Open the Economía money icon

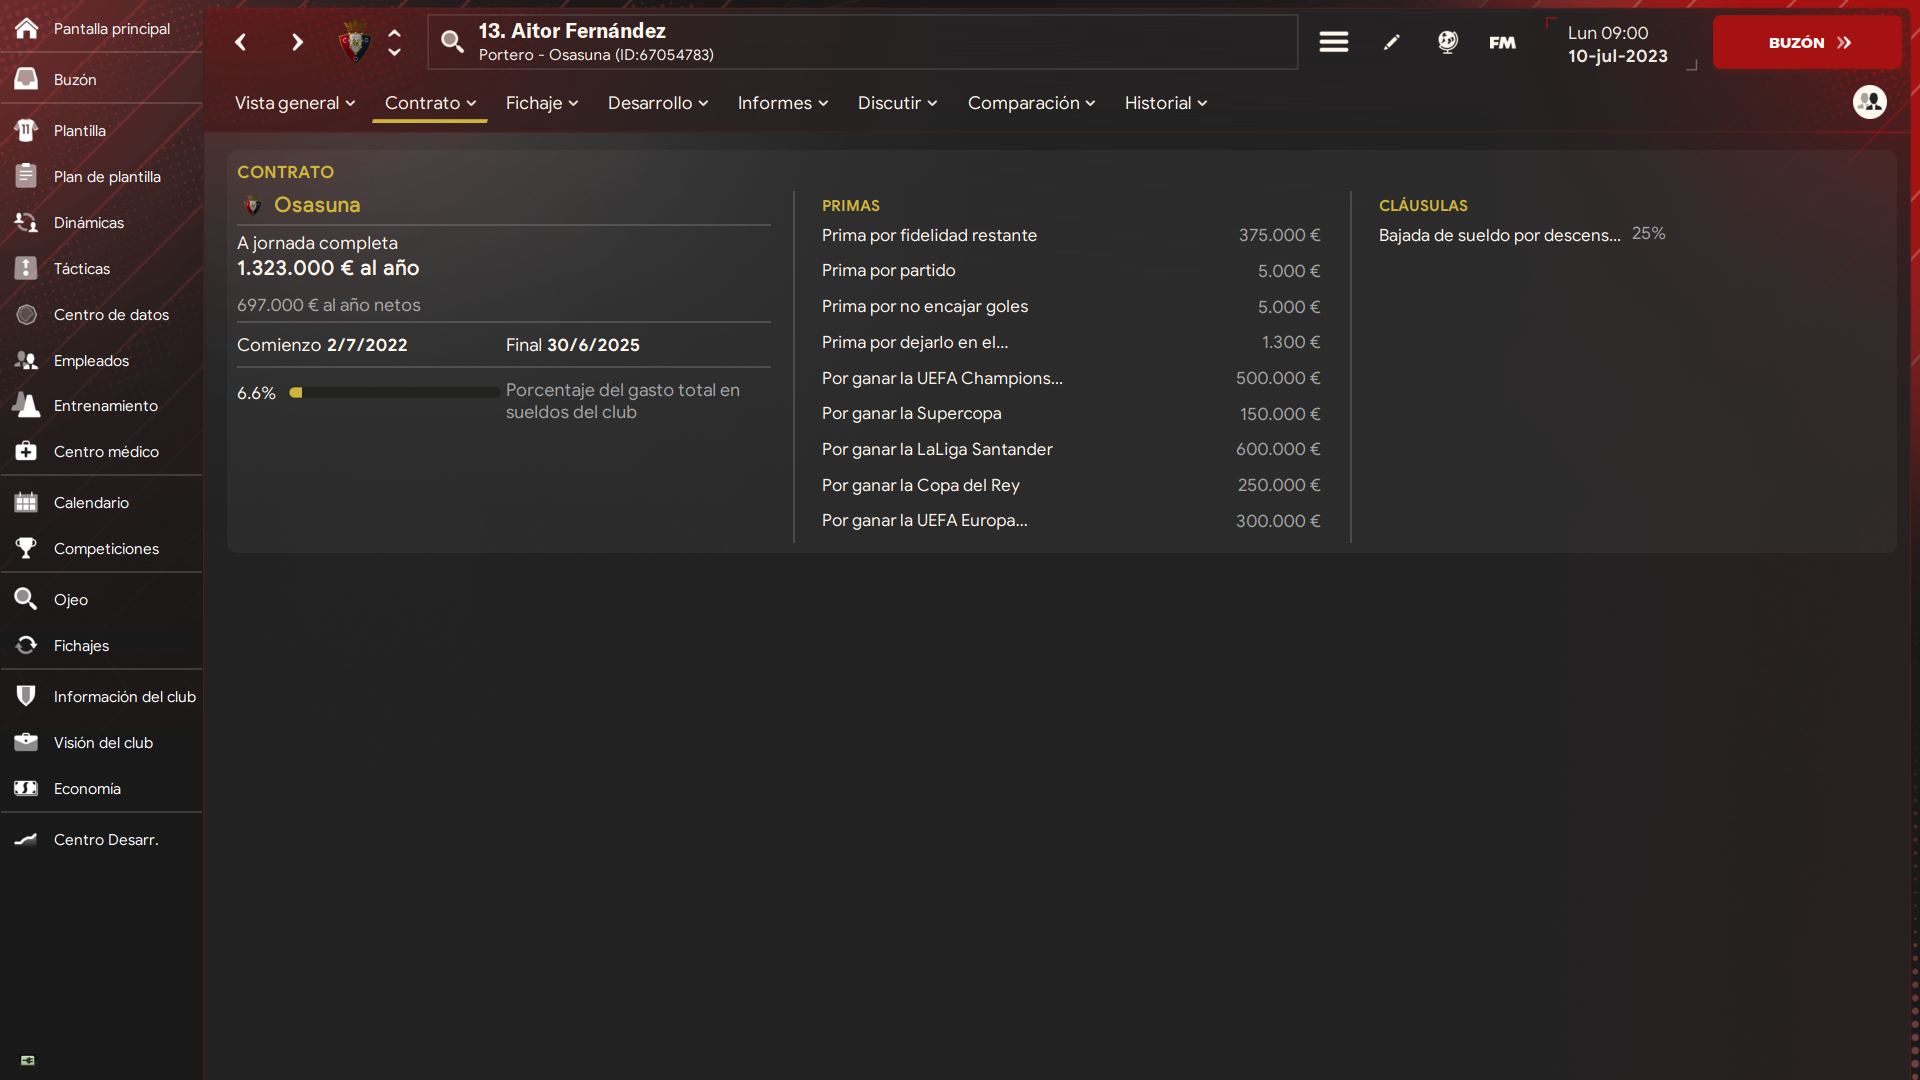click(x=26, y=788)
